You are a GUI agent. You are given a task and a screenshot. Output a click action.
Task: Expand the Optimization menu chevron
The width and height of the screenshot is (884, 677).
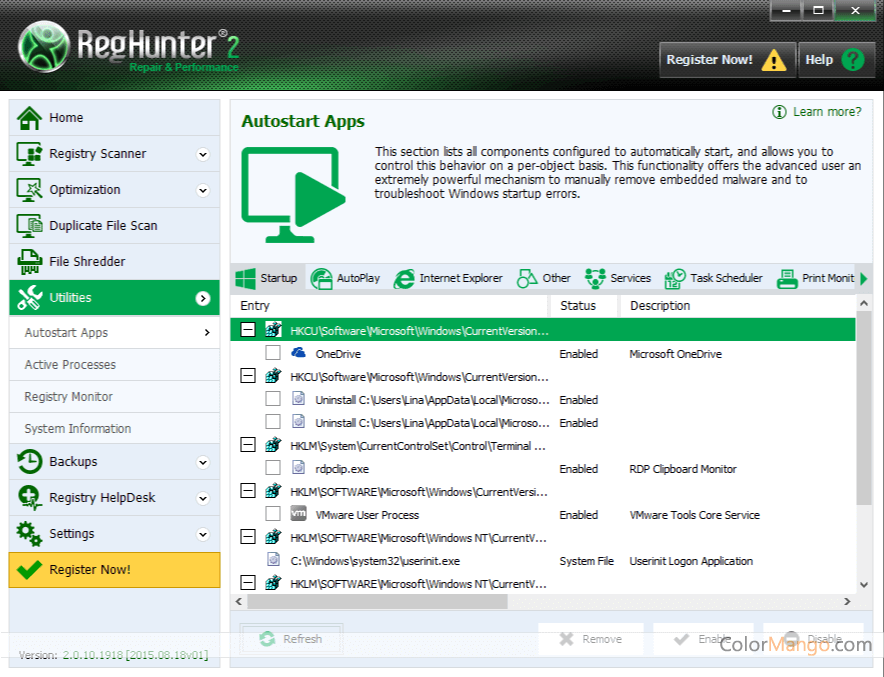(x=203, y=191)
